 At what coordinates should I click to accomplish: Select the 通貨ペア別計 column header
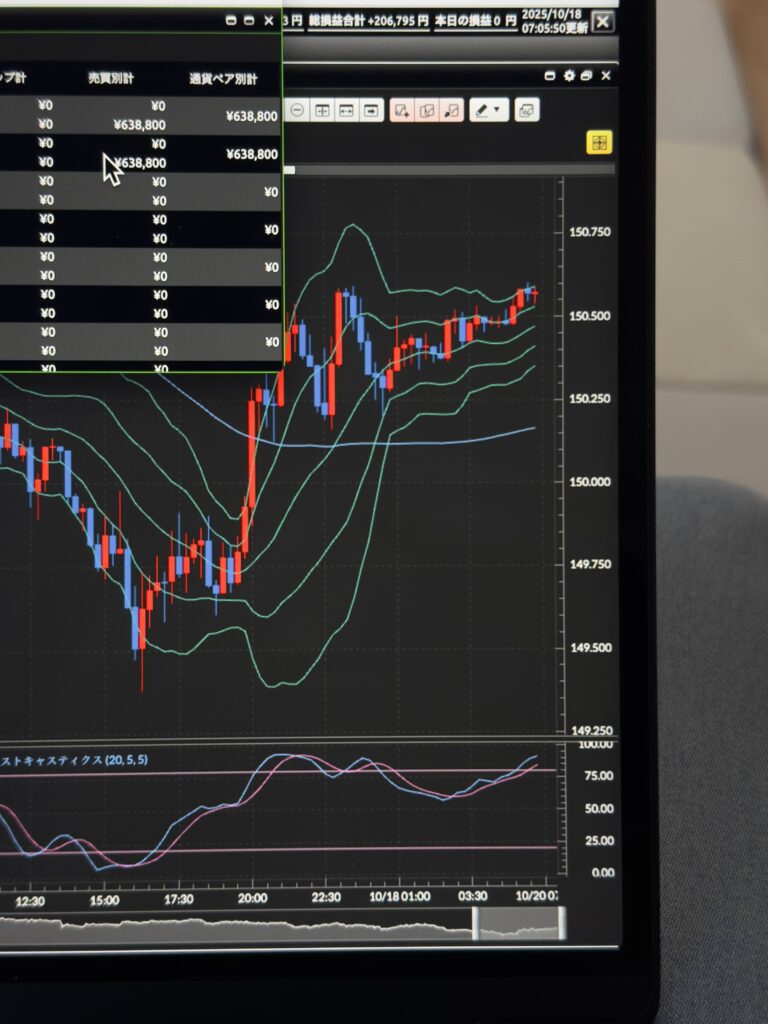pos(223,78)
